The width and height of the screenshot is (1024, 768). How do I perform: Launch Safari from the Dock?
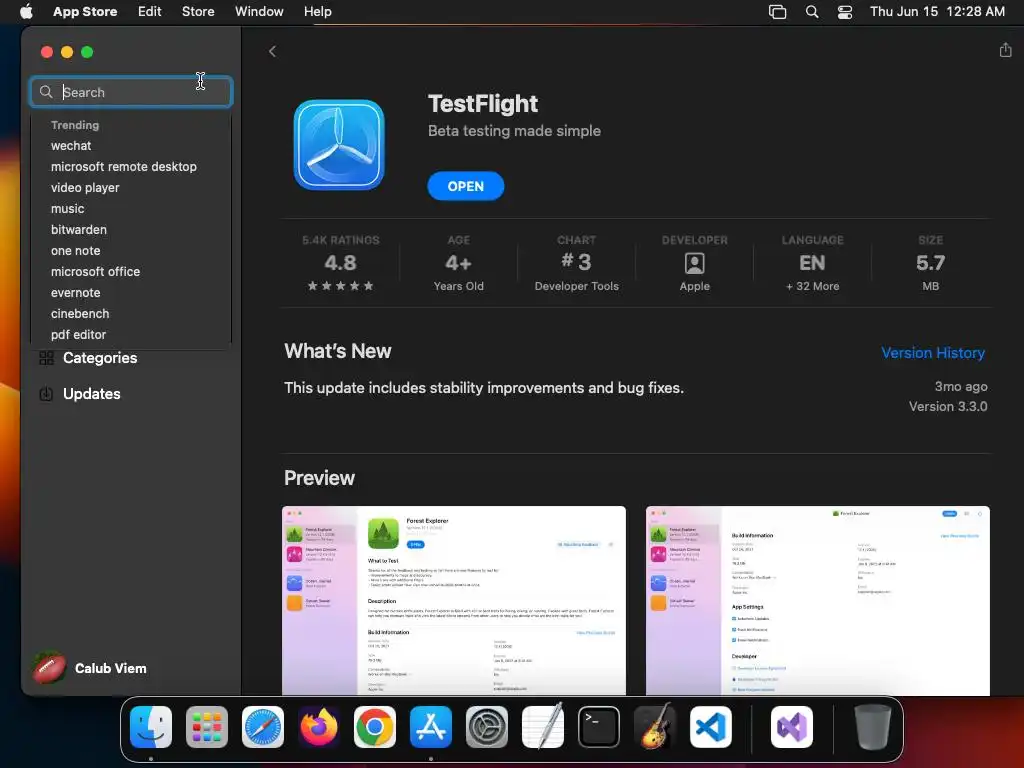point(263,727)
